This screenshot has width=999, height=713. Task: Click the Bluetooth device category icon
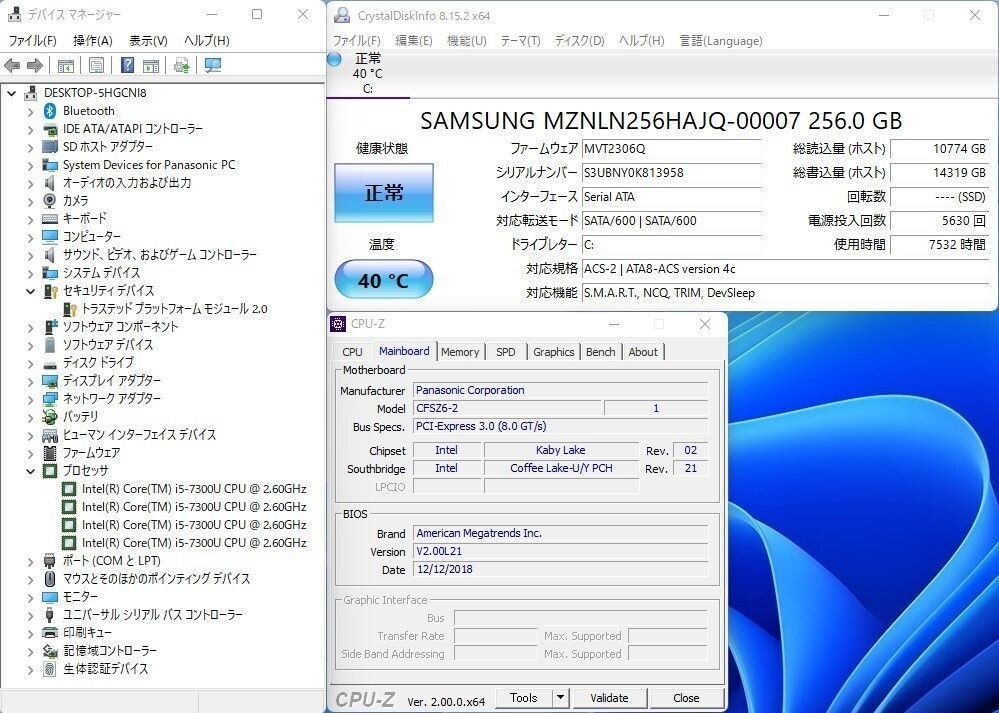[x=50, y=111]
